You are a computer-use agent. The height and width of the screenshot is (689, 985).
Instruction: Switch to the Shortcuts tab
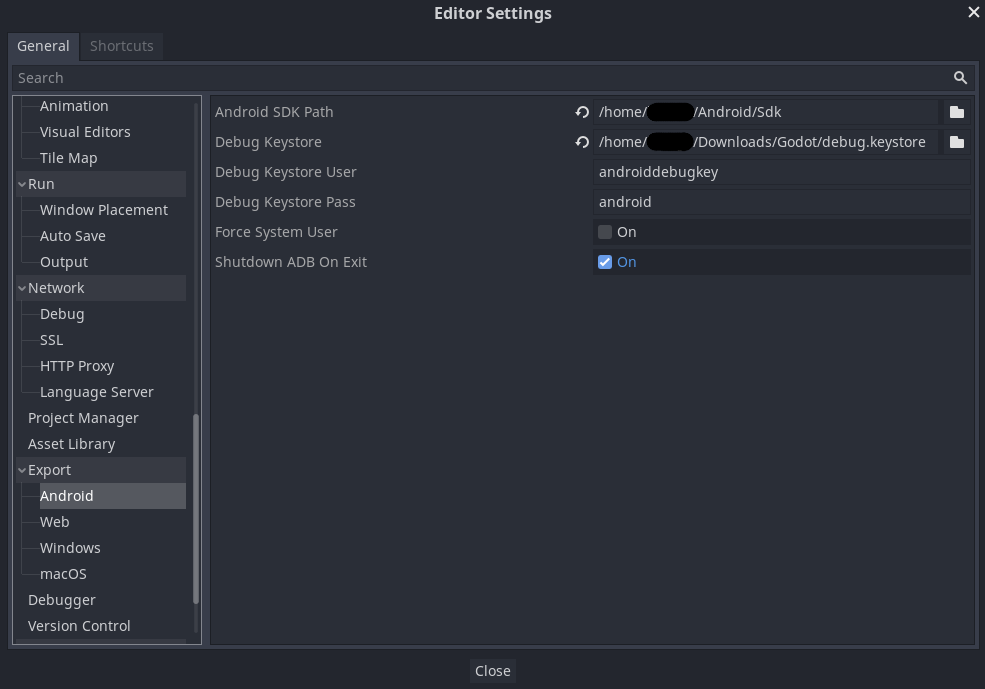coord(121,46)
